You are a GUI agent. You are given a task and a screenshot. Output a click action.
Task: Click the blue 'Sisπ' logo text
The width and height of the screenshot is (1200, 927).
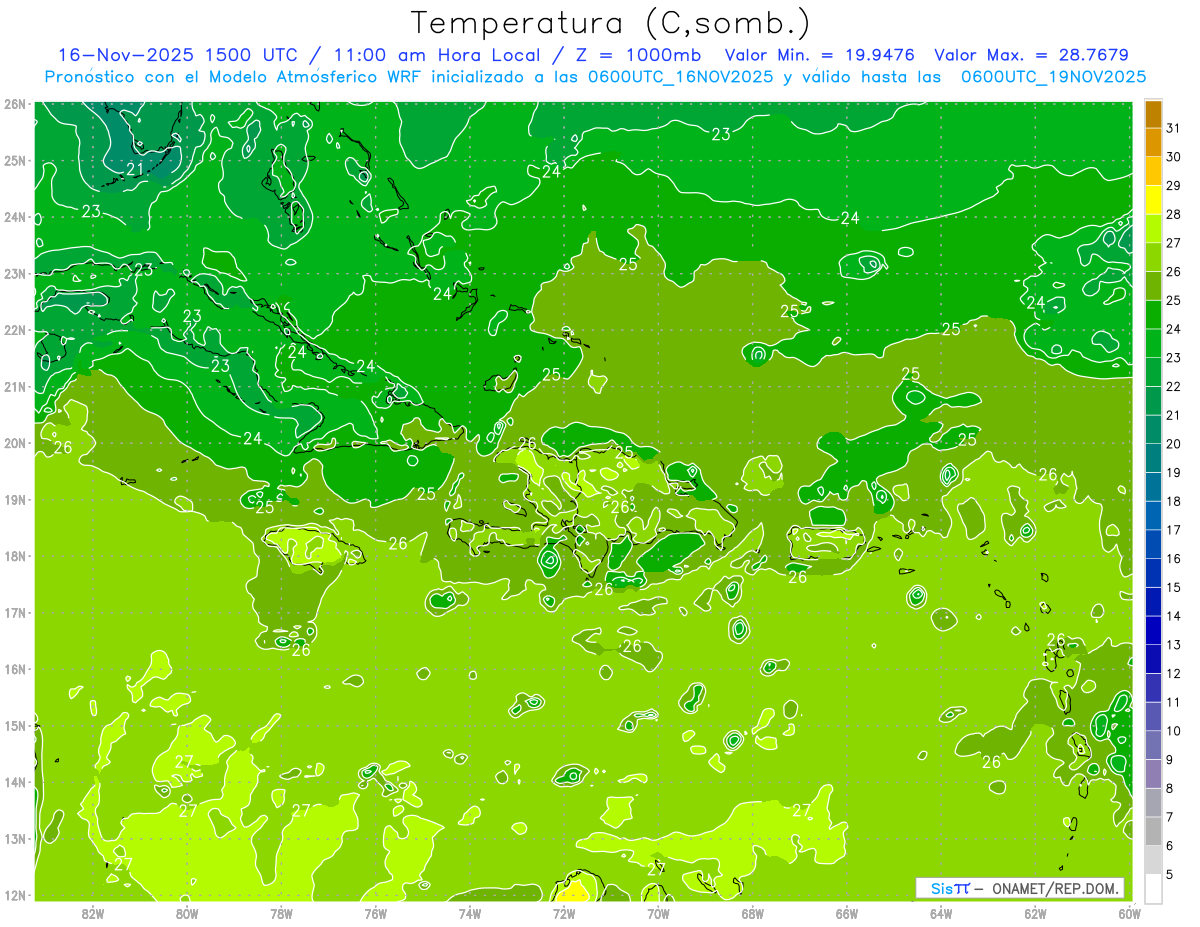click(949, 888)
